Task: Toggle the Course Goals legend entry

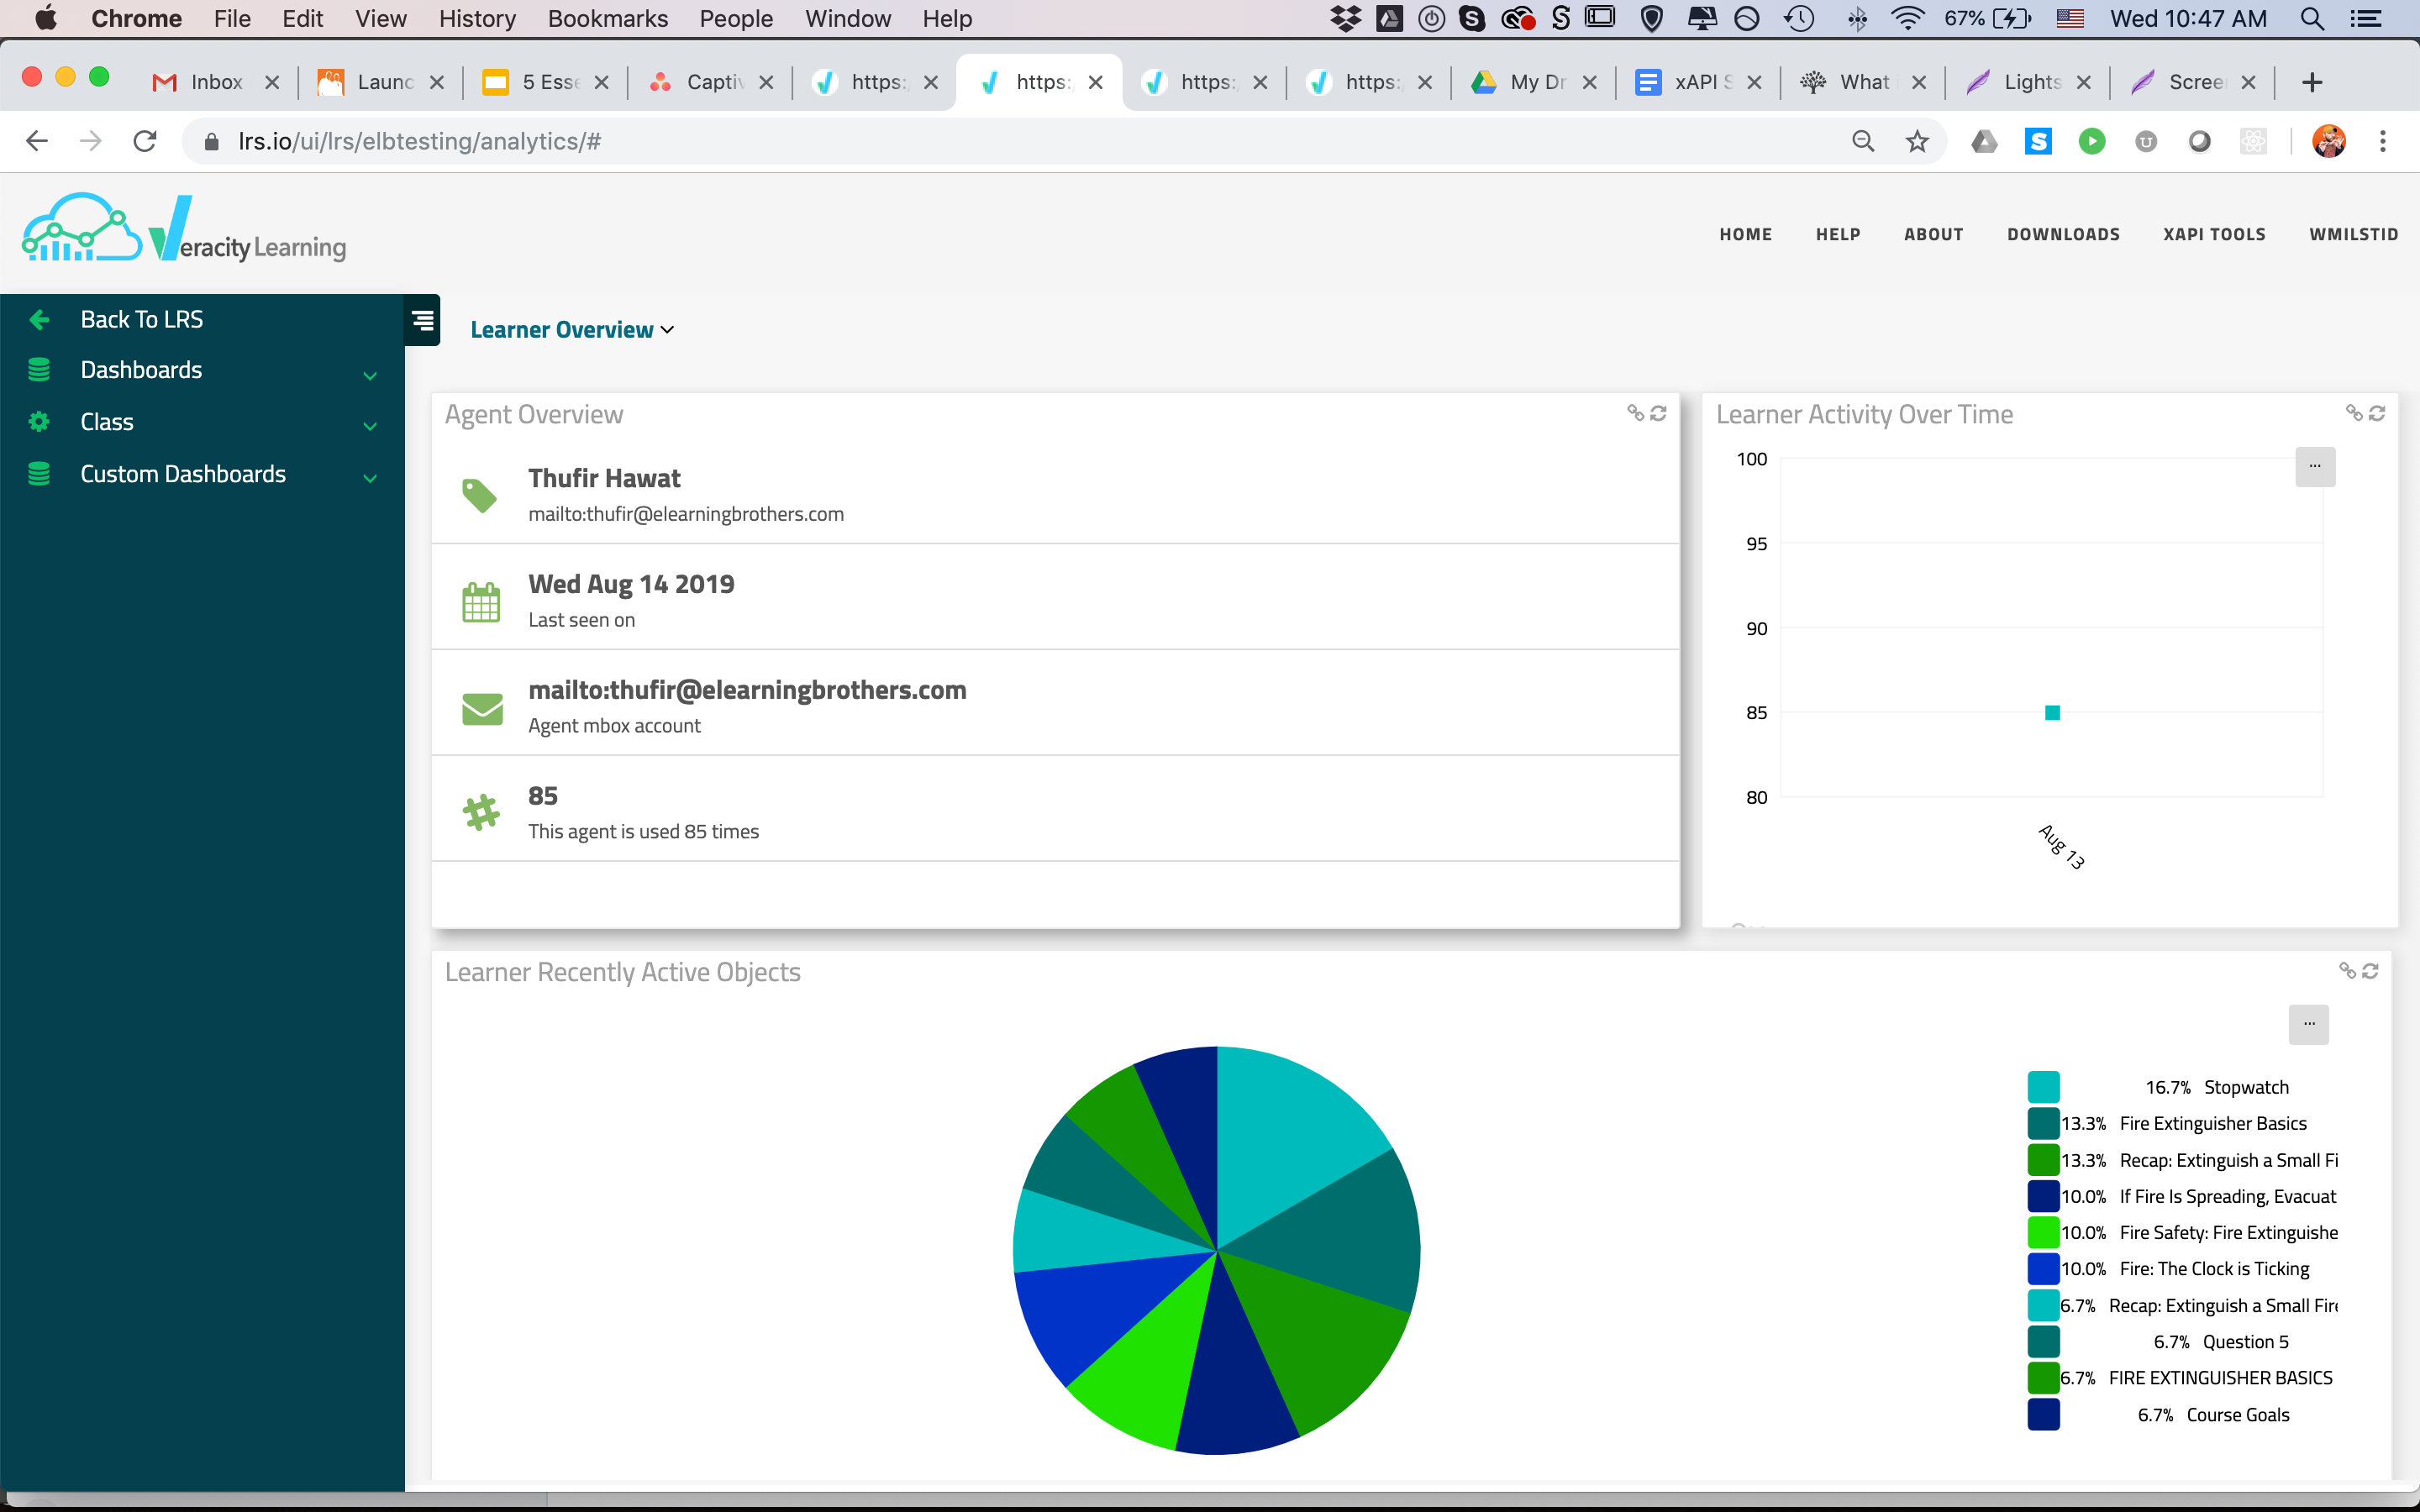Action: pos(2237,1415)
